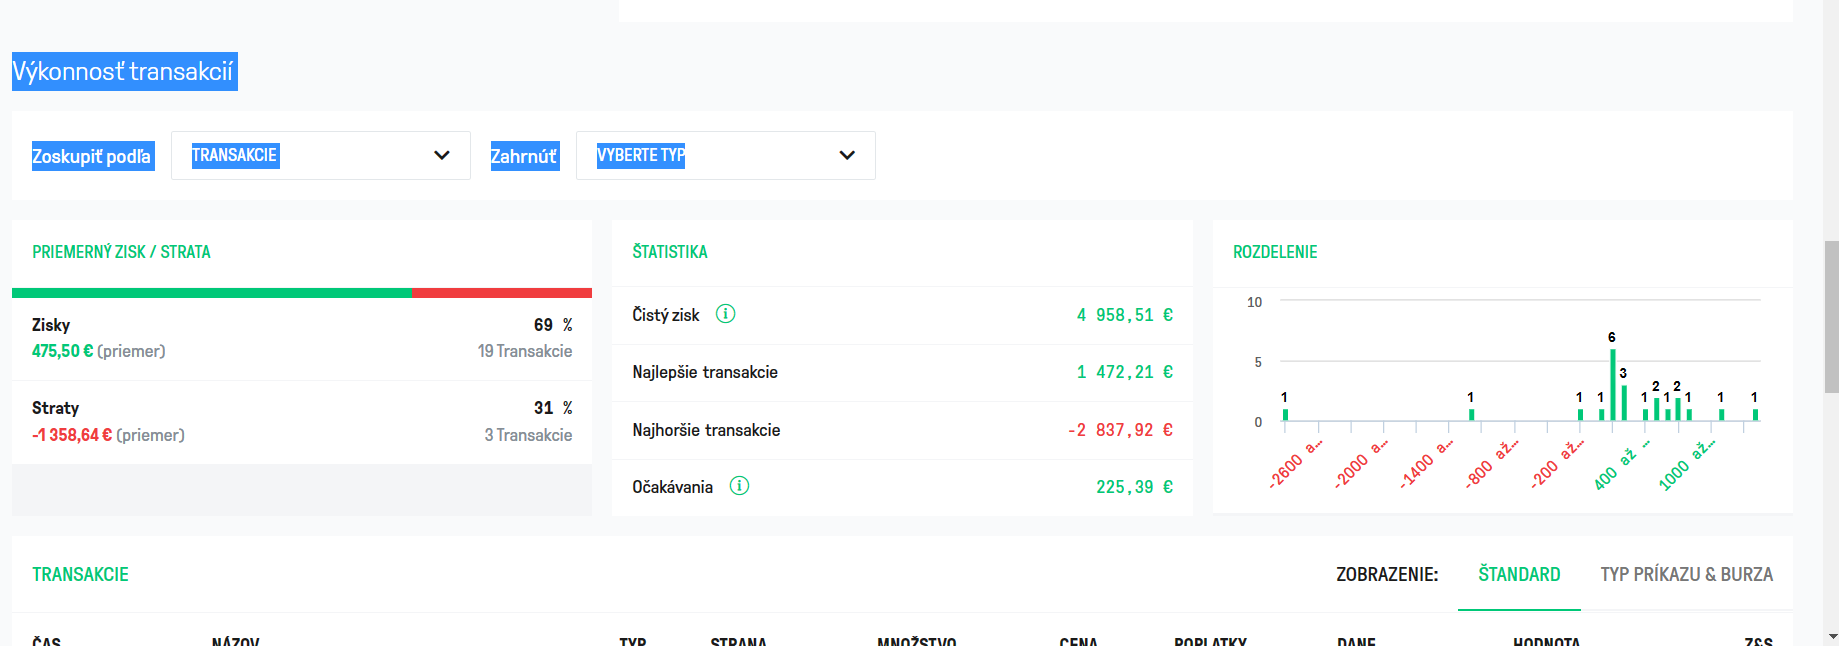This screenshot has width=1839, height=646.
Task: Expand the TRANSAKCIE grouping dropdown arrow
Action: point(441,155)
